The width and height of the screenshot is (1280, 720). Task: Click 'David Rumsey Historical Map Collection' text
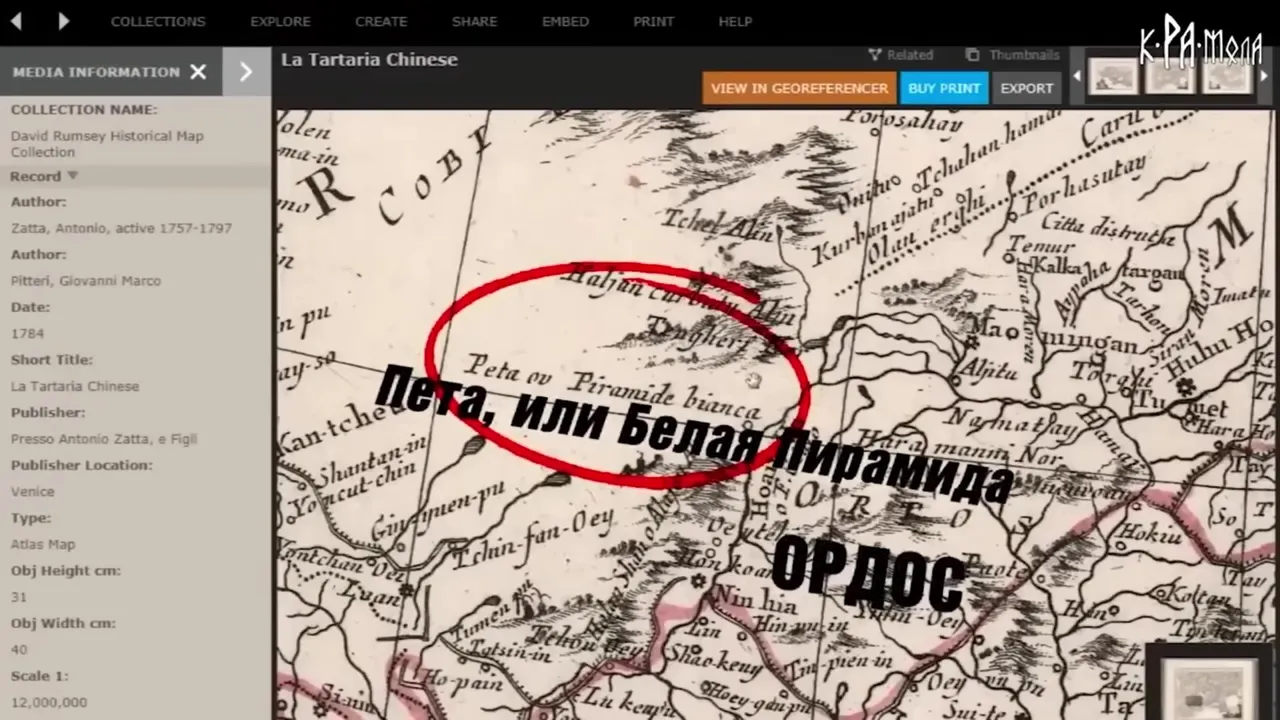[x=107, y=144]
